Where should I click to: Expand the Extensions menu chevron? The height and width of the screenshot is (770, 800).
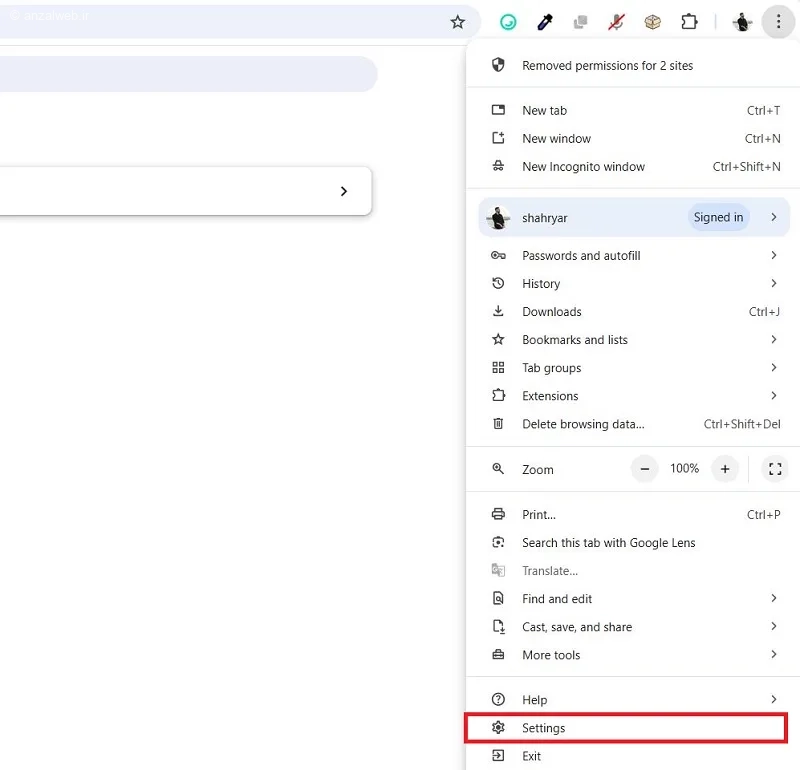(x=774, y=395)
